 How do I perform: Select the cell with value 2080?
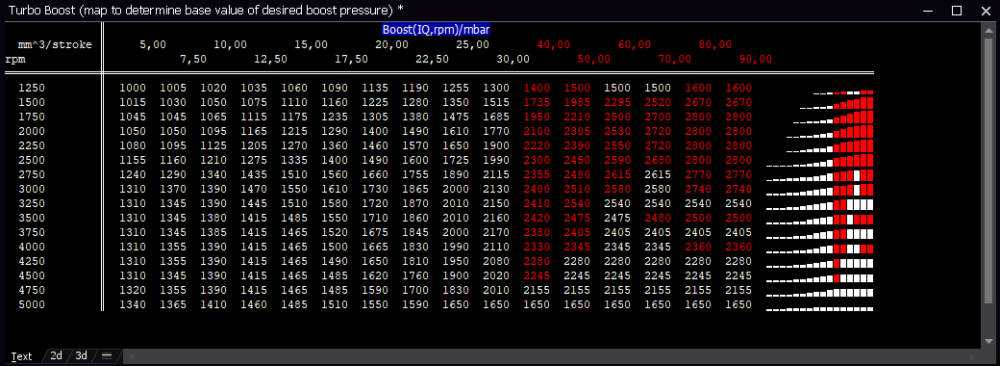click(x=496, y=261)
